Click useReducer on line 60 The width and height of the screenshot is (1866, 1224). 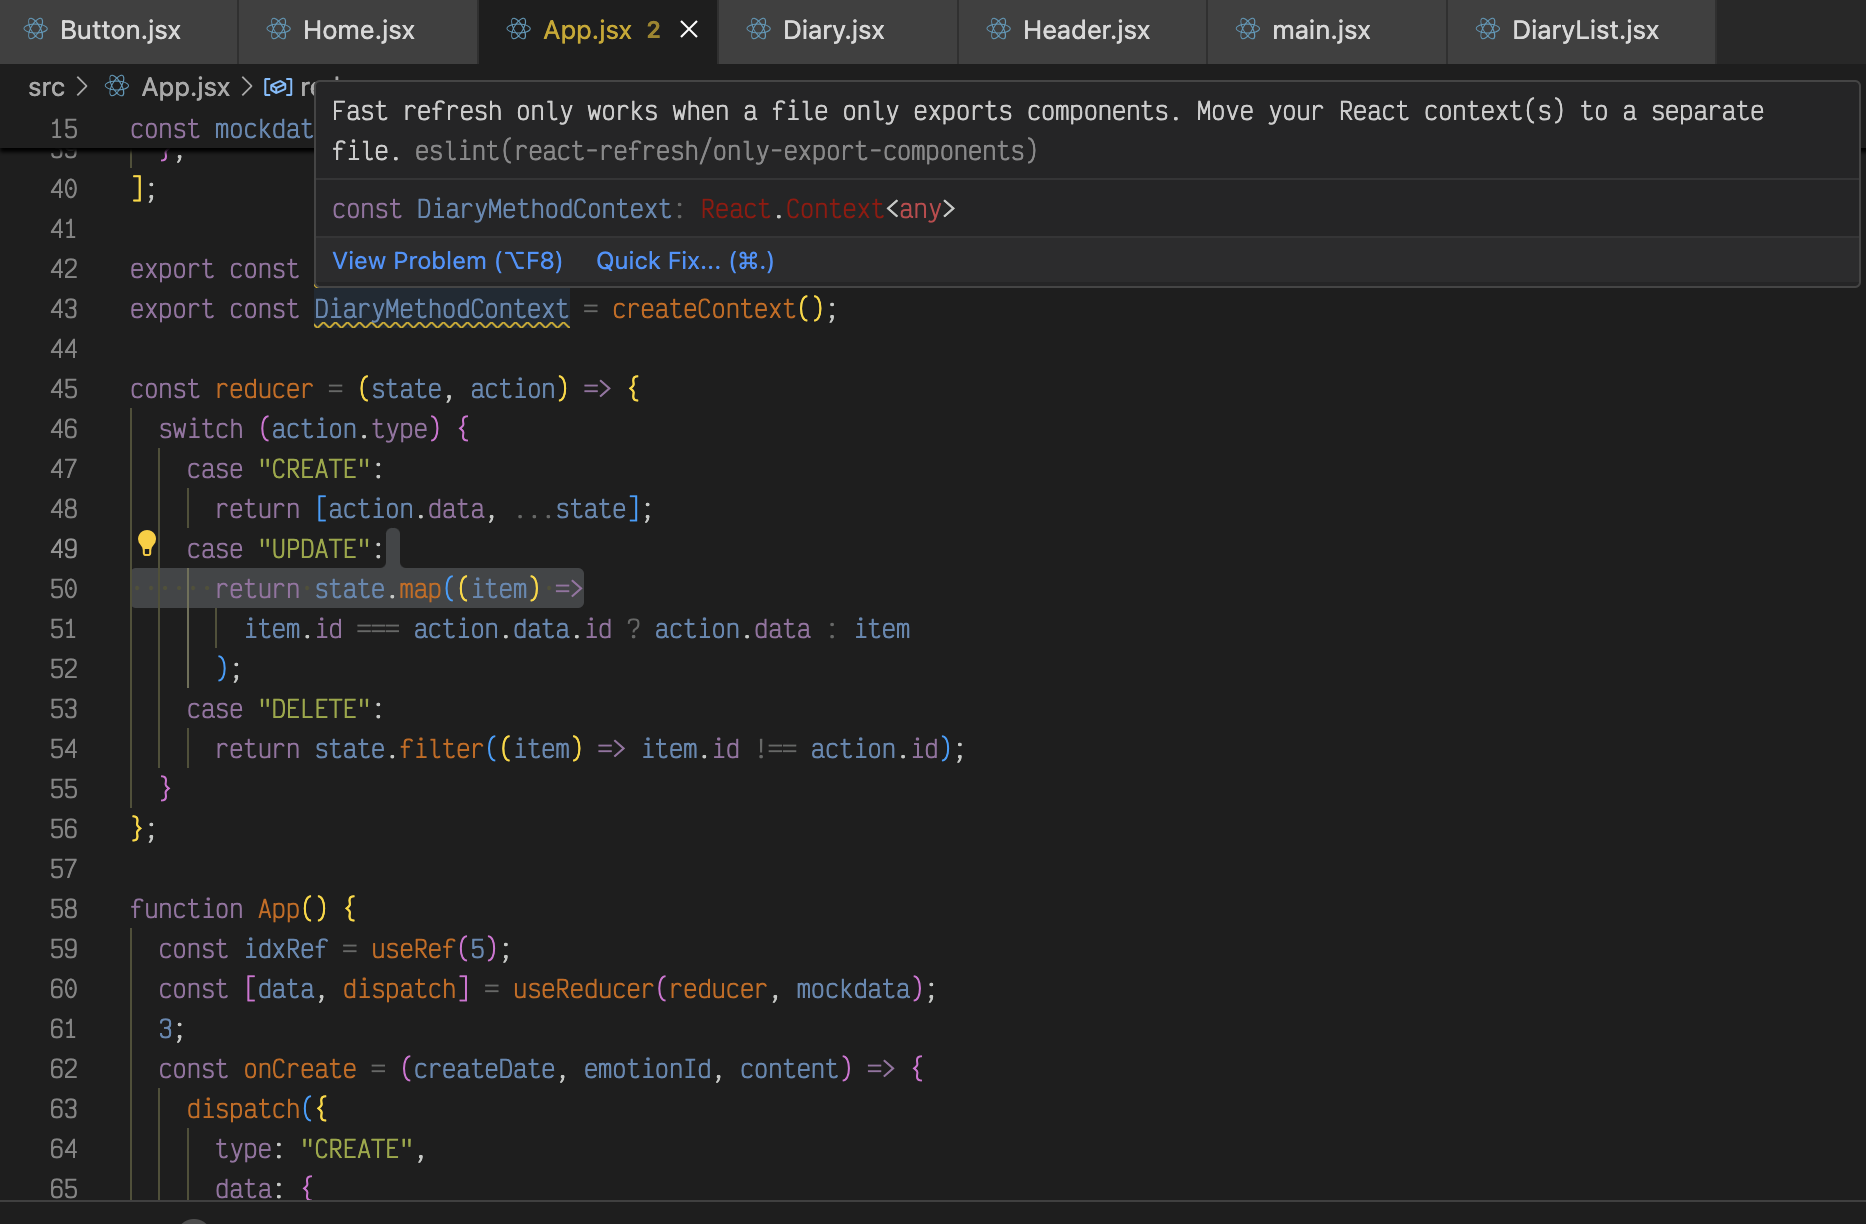[x=583, y=989]
